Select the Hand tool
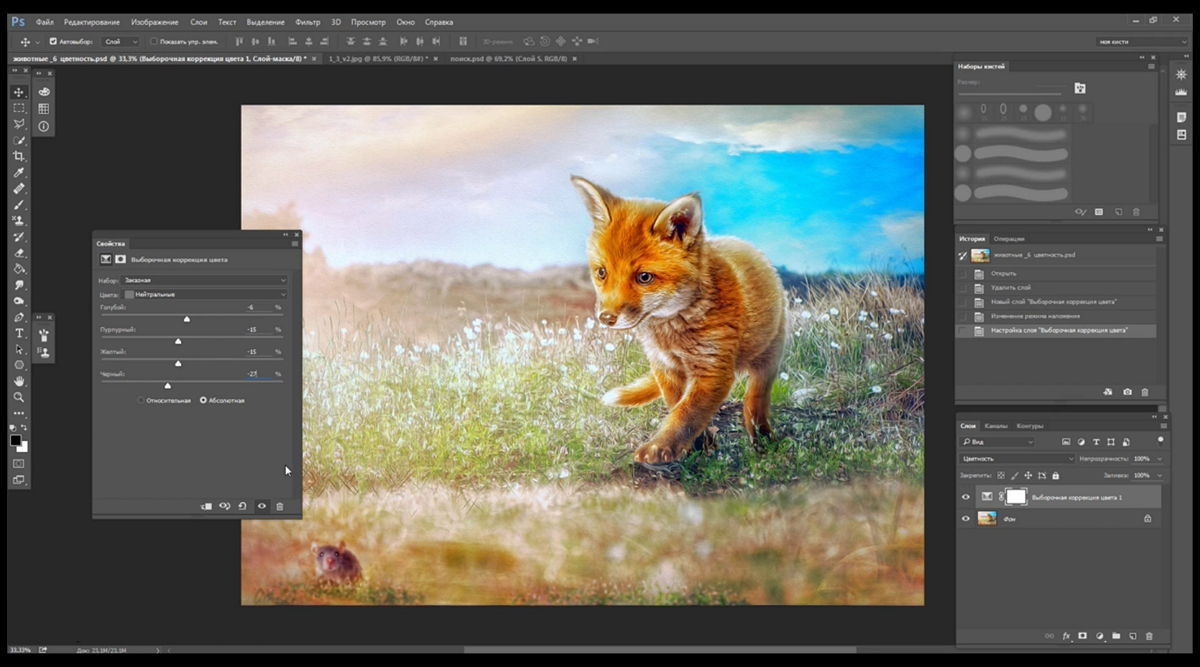Viewport: 1200px width, 667px height. point(19,381)
